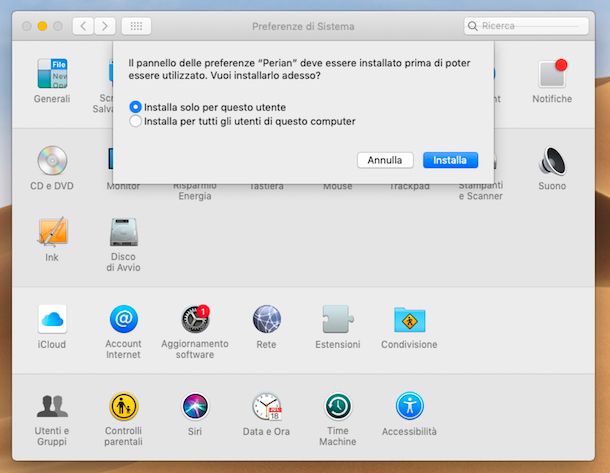The height and width of the screenshot is (473, 610).
Task: Open Controlli parentali preferences
Action: coord(123,406)
